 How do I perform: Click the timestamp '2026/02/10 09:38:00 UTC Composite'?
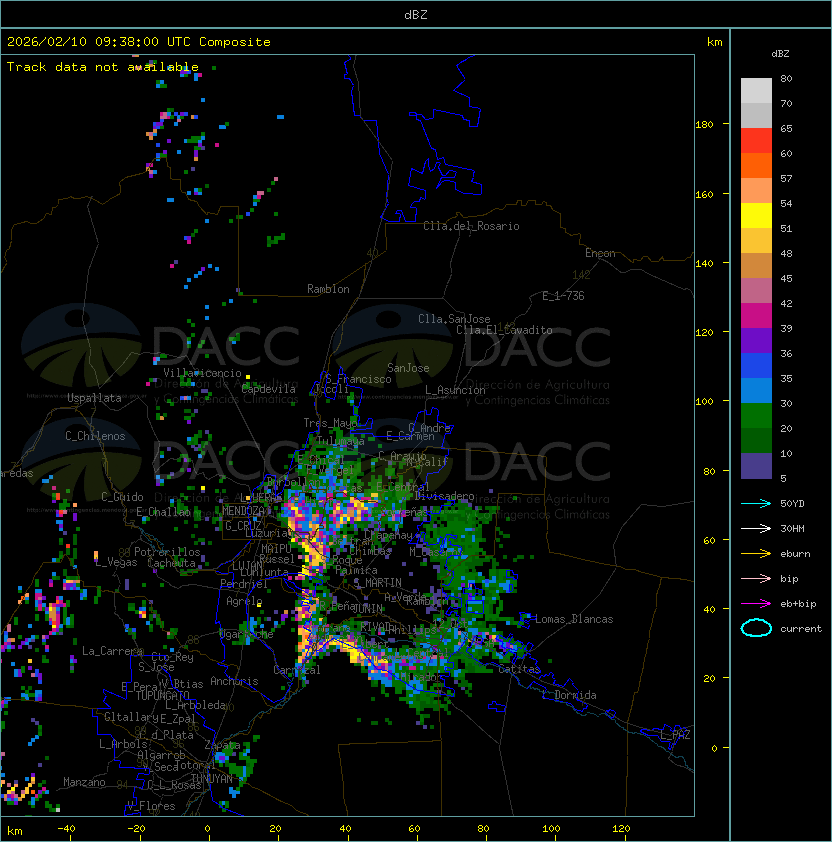(139, 42)
